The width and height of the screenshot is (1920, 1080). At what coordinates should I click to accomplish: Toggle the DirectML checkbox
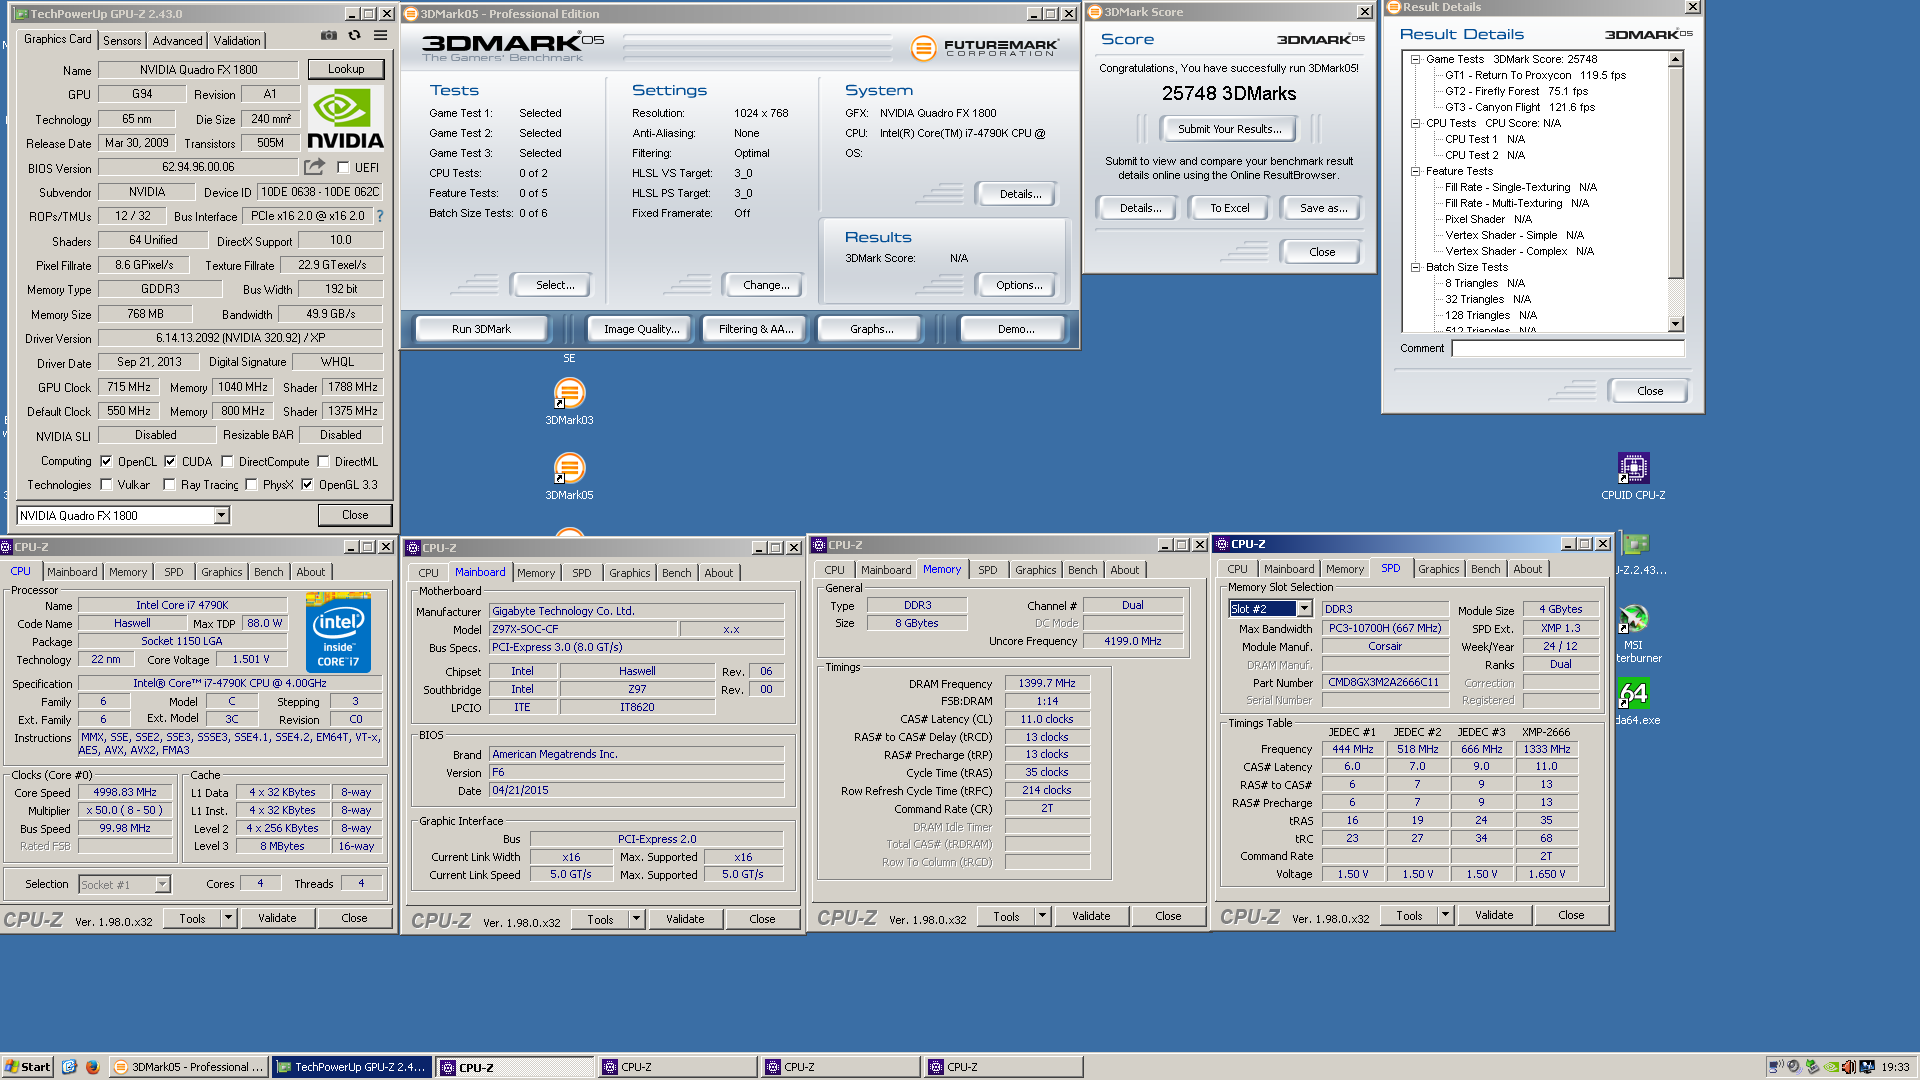pos(323,462)
